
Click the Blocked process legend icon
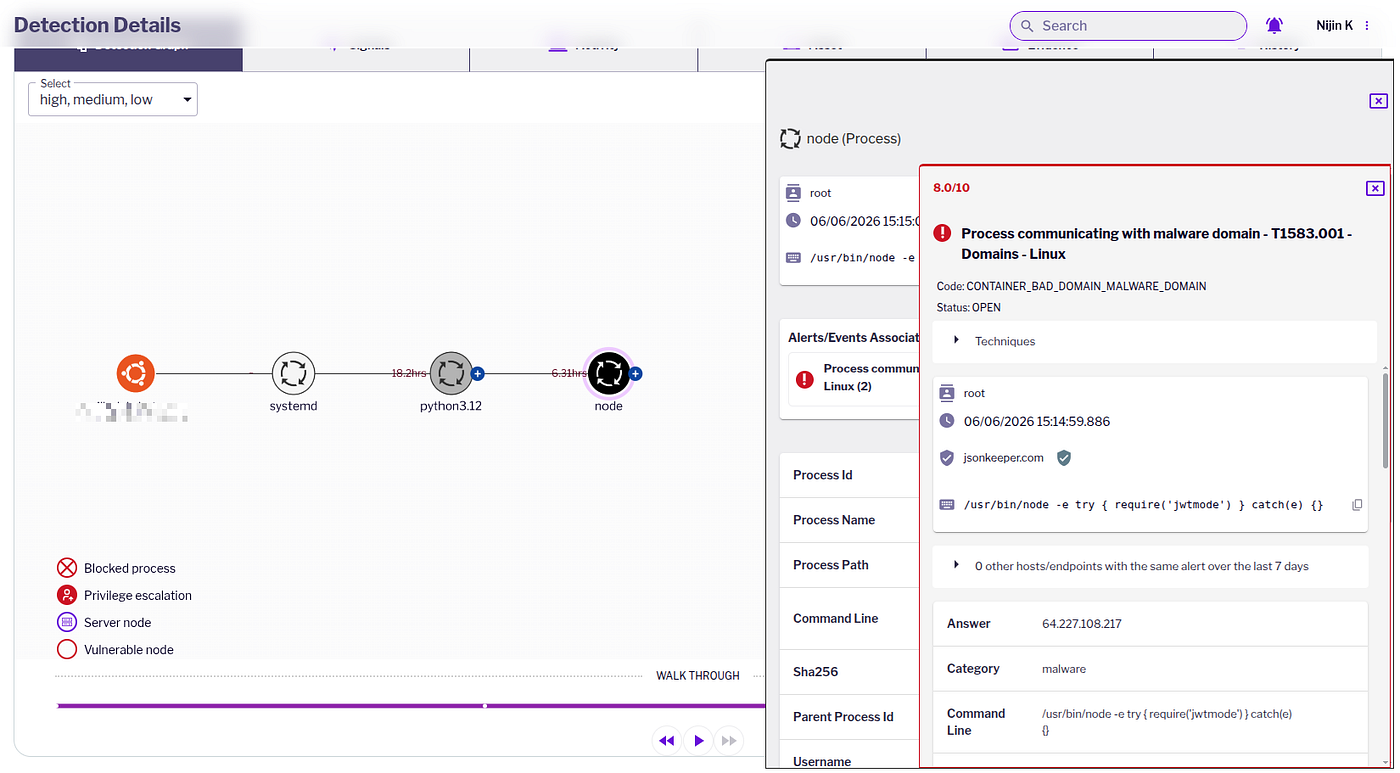point(67,568)
